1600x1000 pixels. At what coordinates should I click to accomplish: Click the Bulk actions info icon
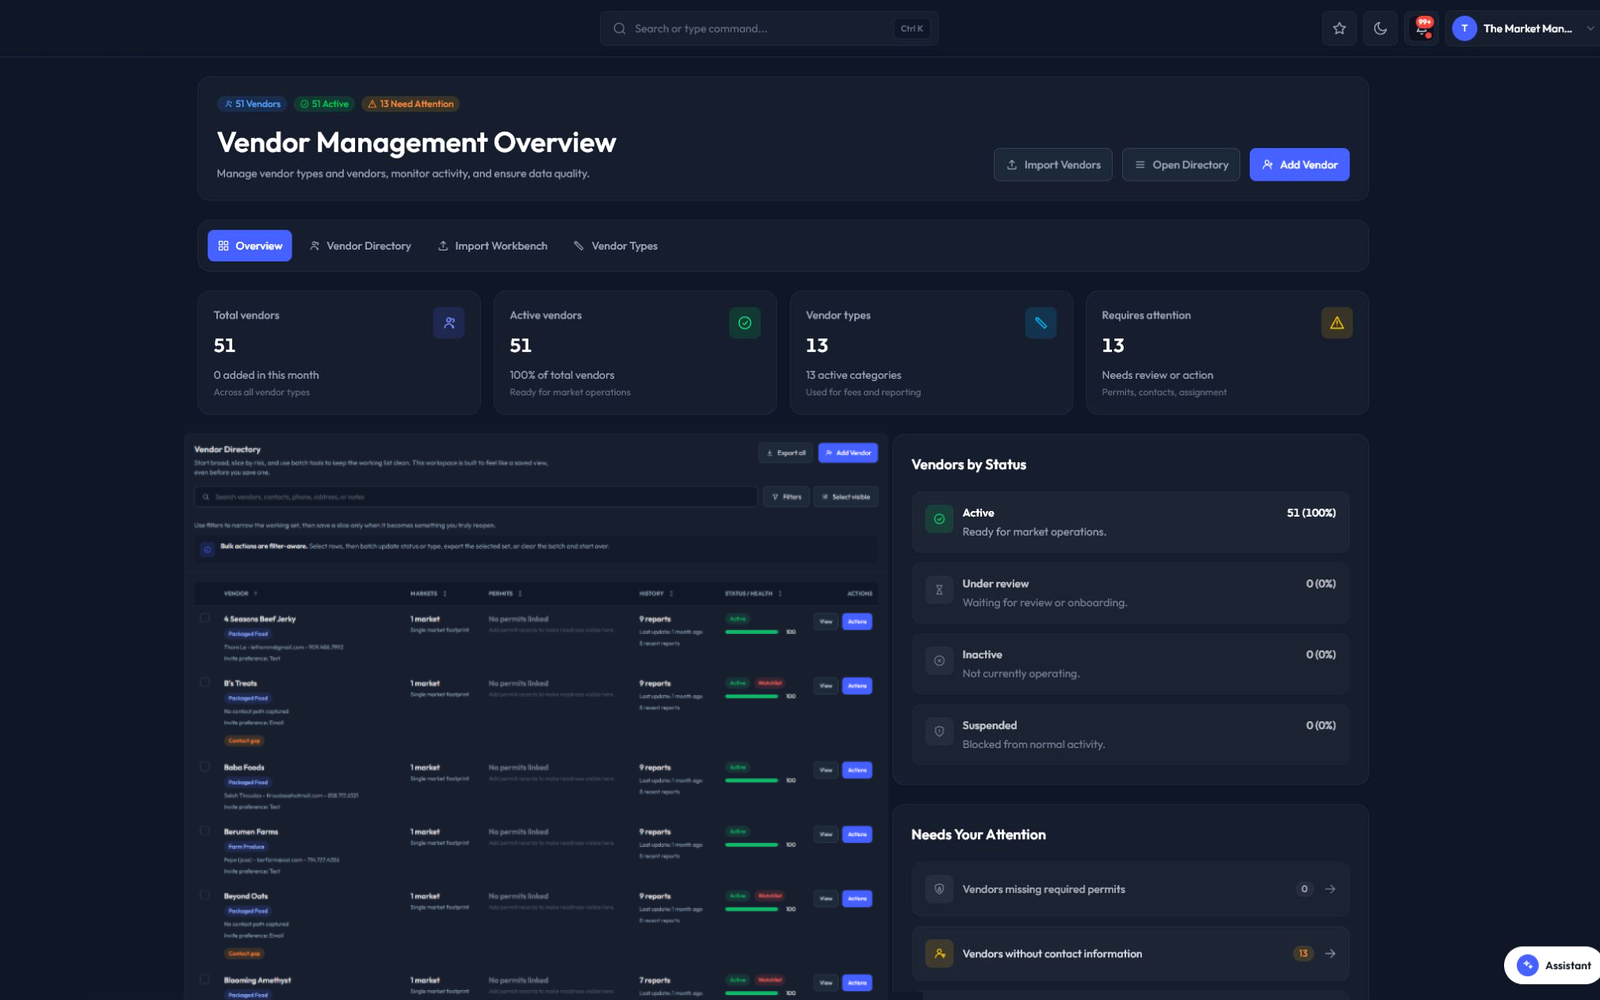207,549
